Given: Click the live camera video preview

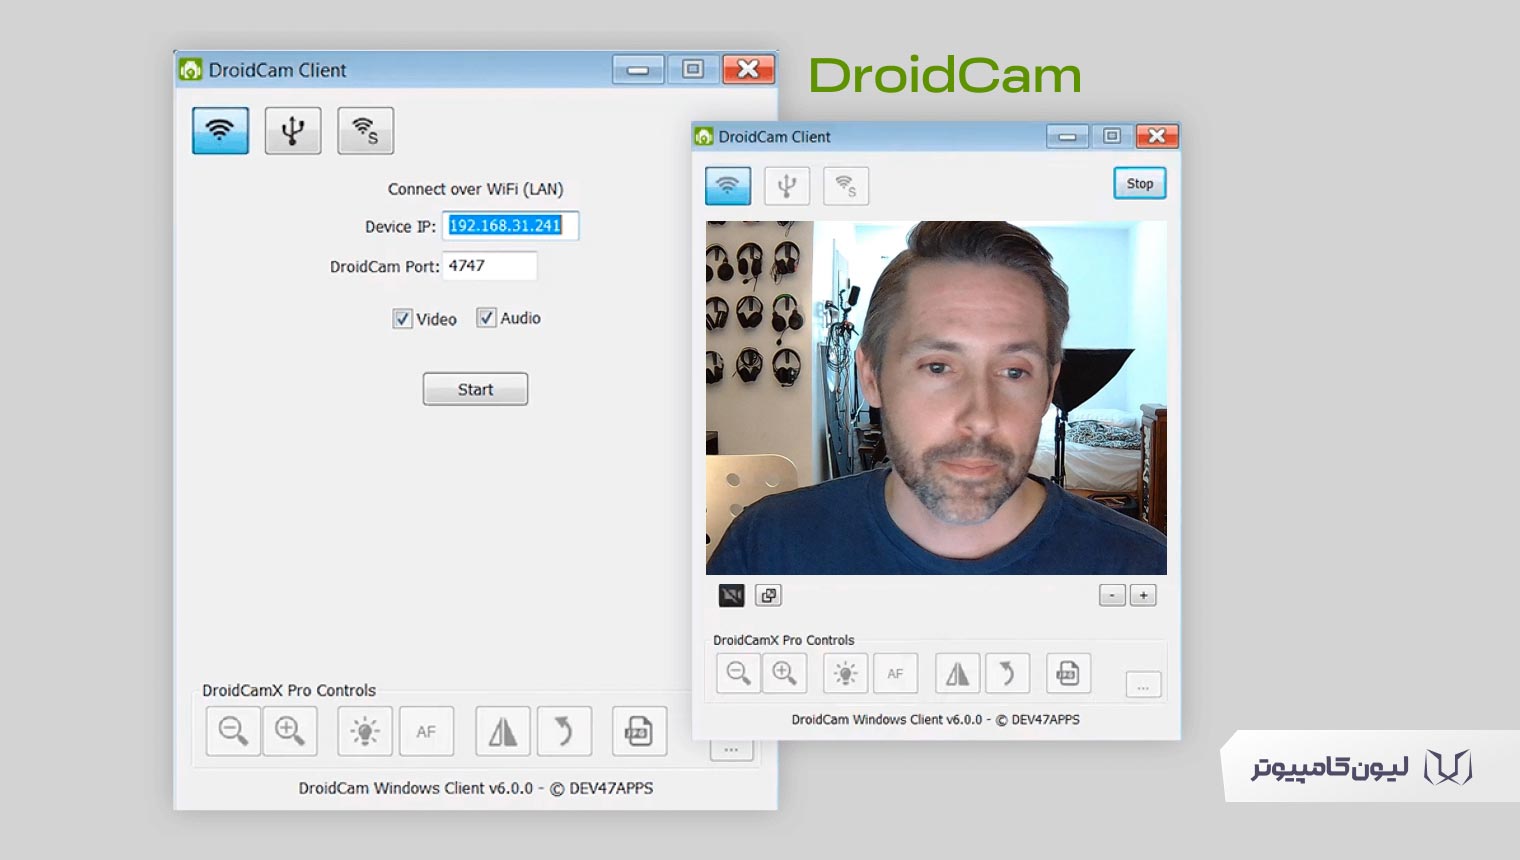Looking at the screenshot, I should 936,398.
